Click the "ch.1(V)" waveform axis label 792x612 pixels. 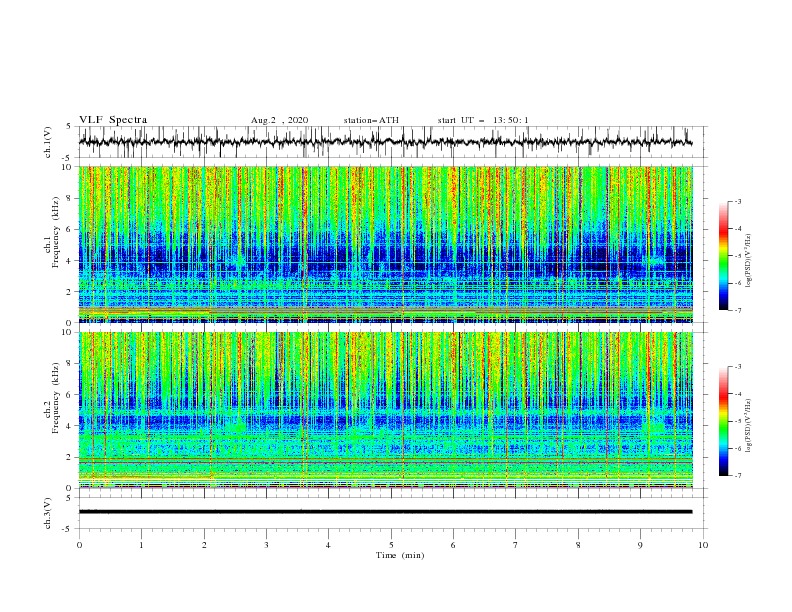pos(48,142)
